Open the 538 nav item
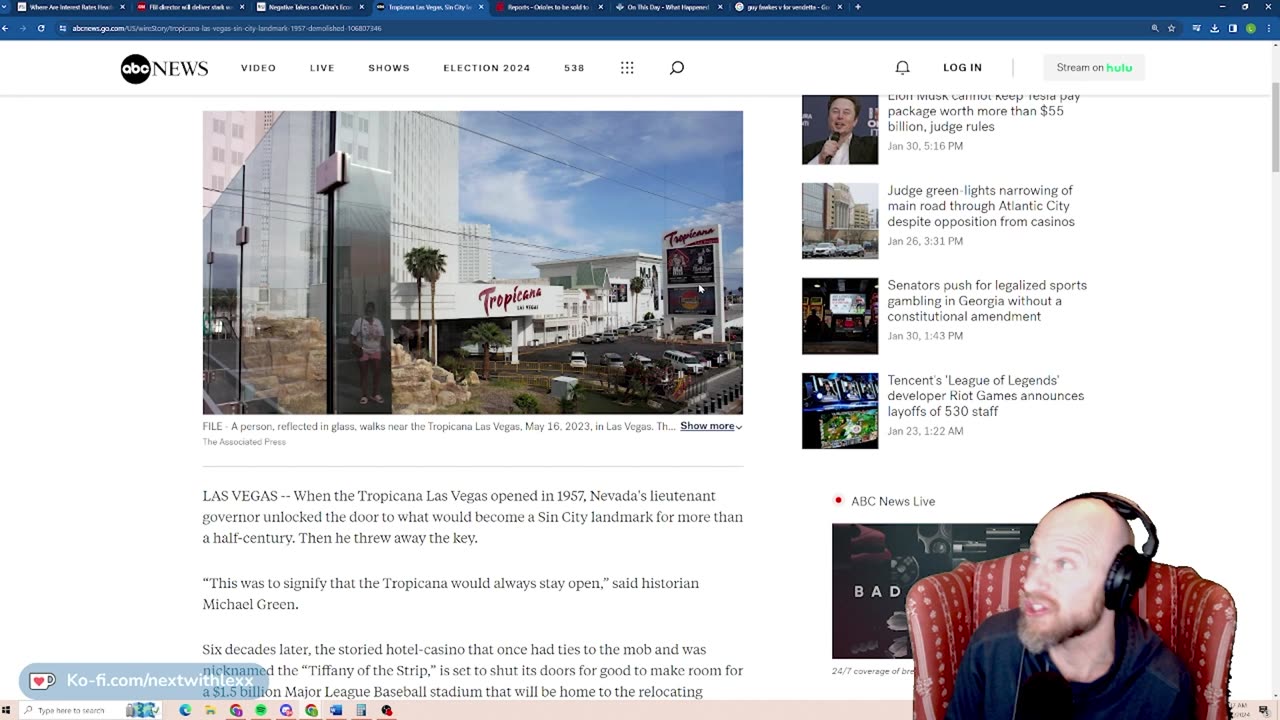 tap(574, 68)
